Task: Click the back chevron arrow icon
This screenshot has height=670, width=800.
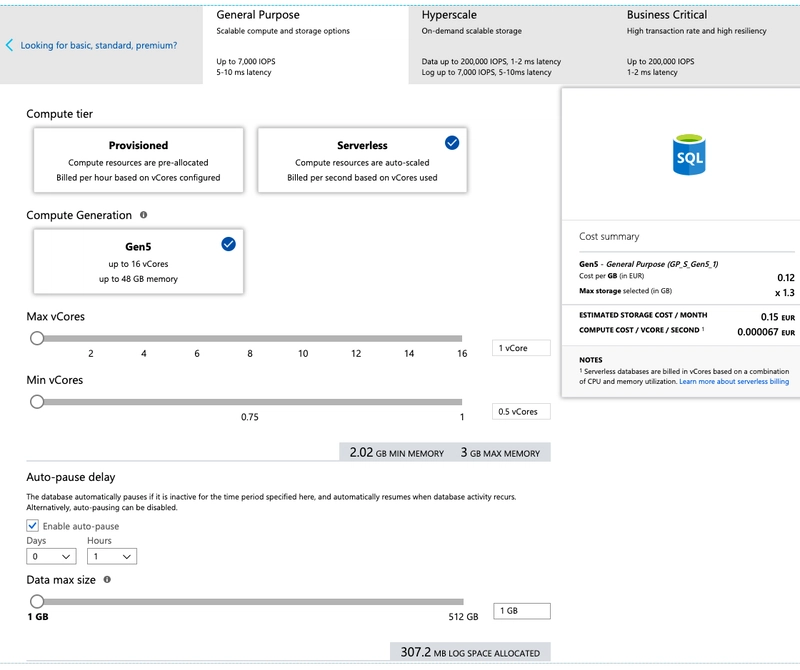Action: point(10,45)
